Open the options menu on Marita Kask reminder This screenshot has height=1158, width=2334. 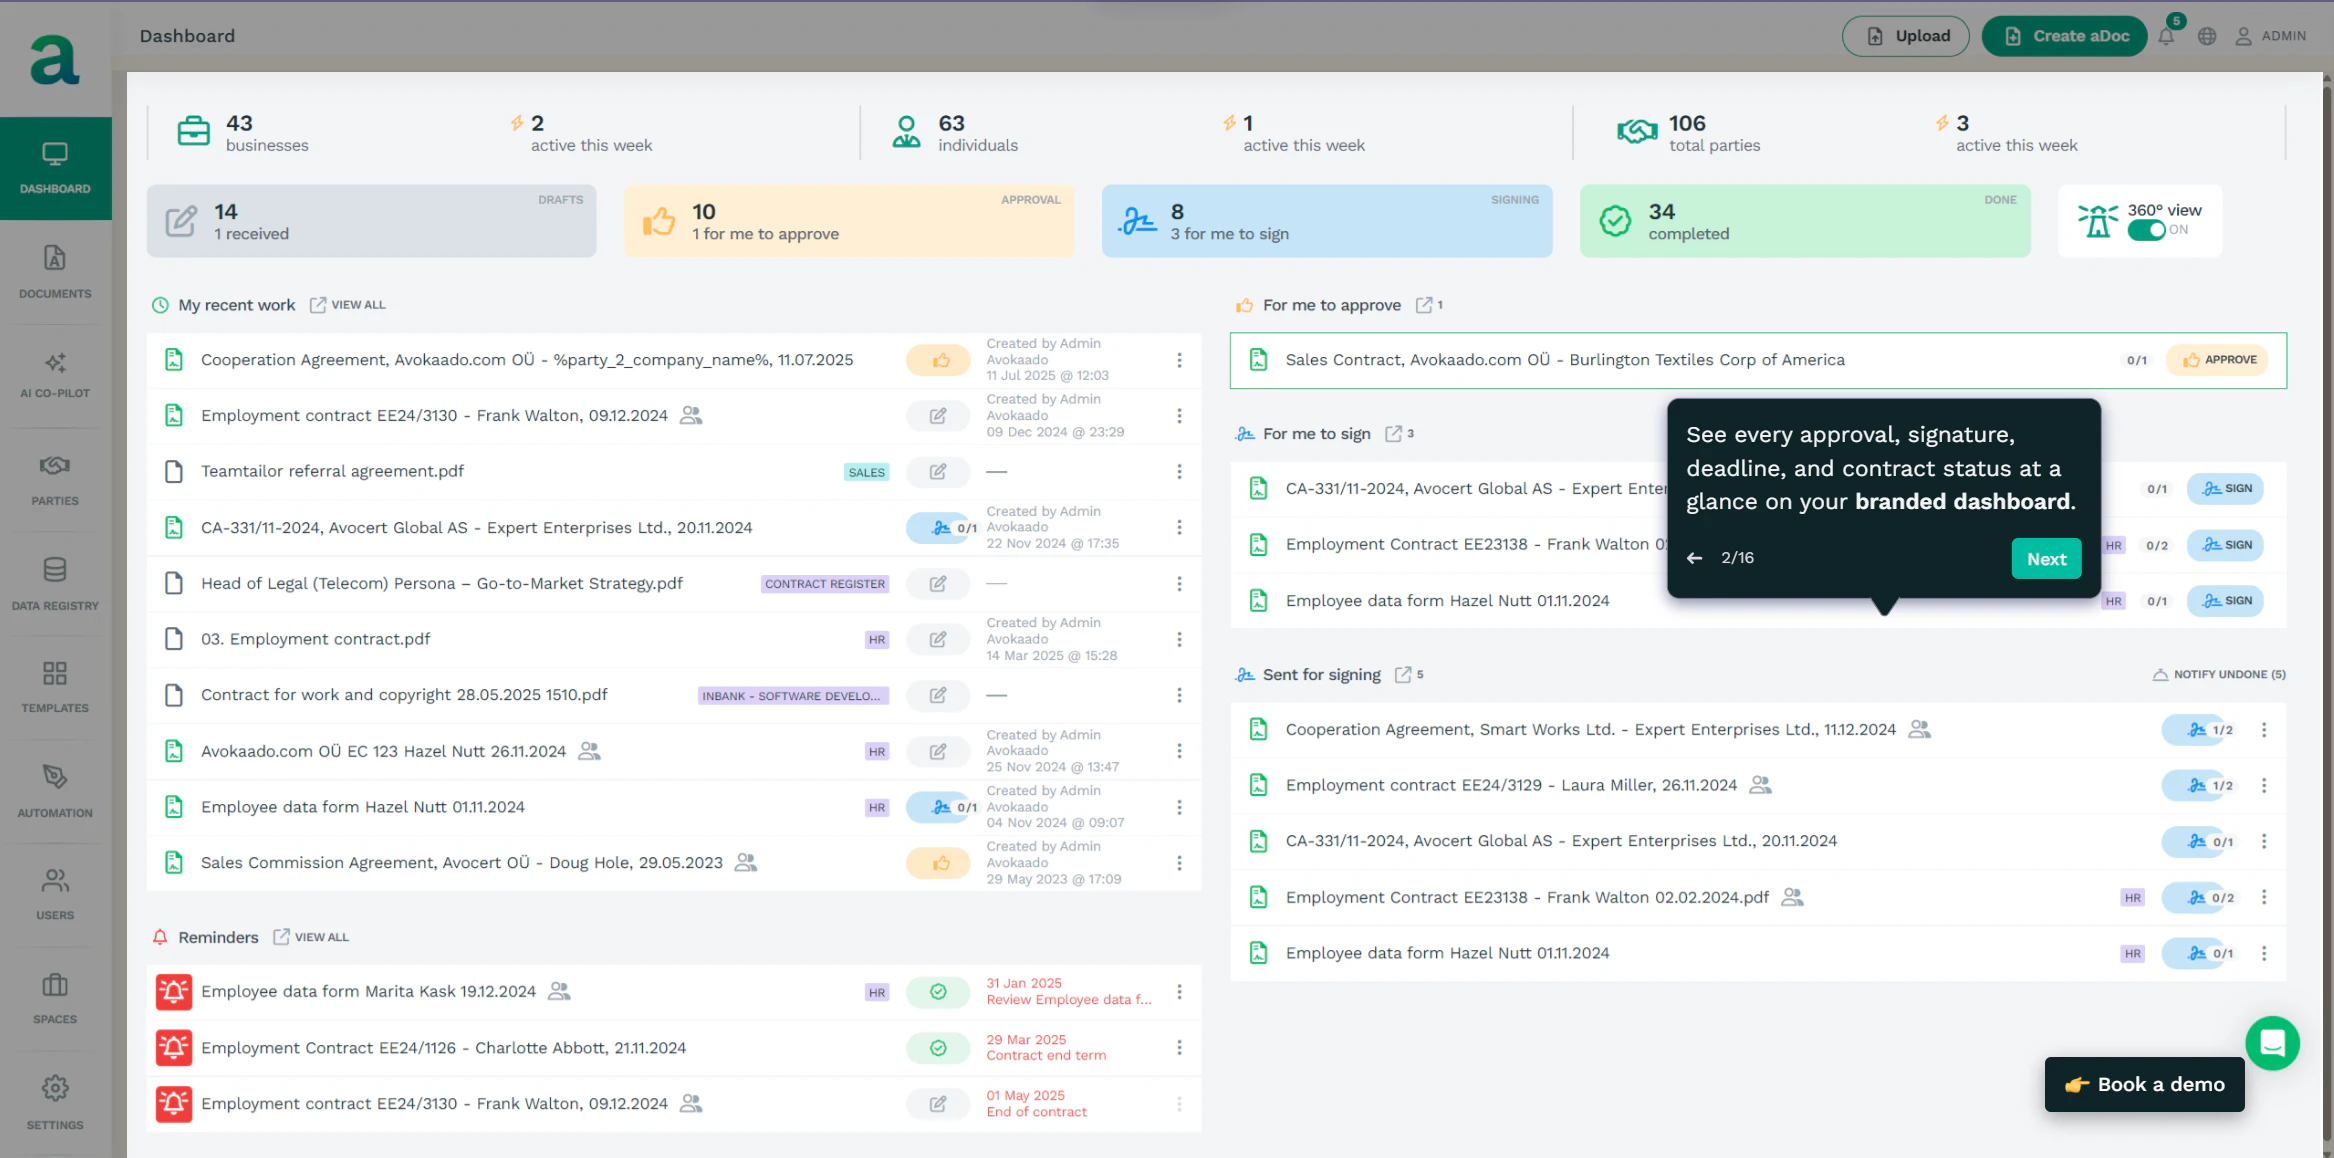pyautogui.click(x=1179, y=992)
